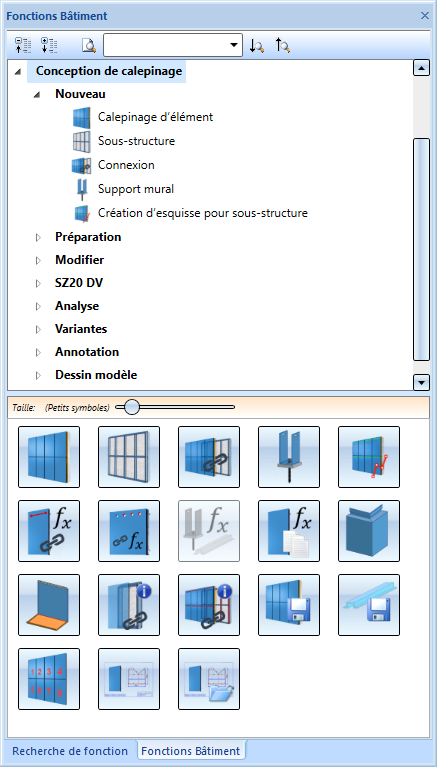Switch to Recherche de fonction tab
Viewport: 437px width, 767px height.
(69, 751)
